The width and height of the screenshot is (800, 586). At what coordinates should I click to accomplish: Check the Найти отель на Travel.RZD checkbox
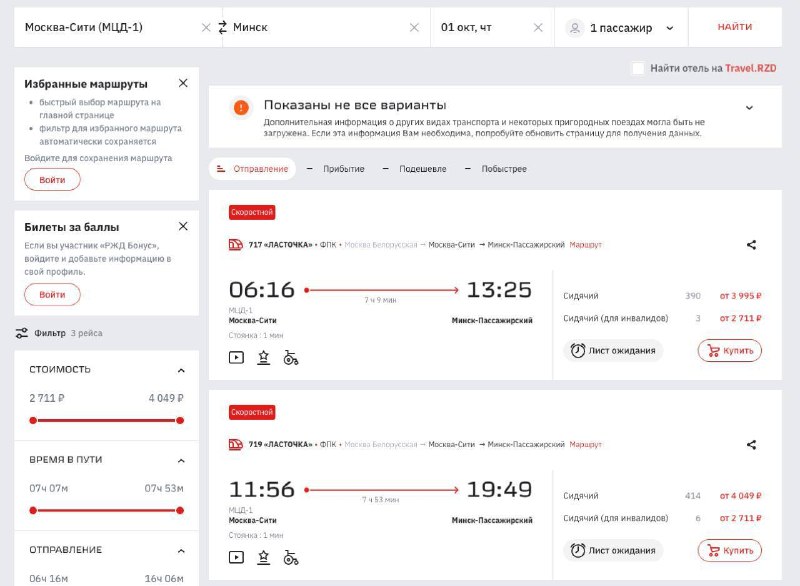click(x=638, y=68)
